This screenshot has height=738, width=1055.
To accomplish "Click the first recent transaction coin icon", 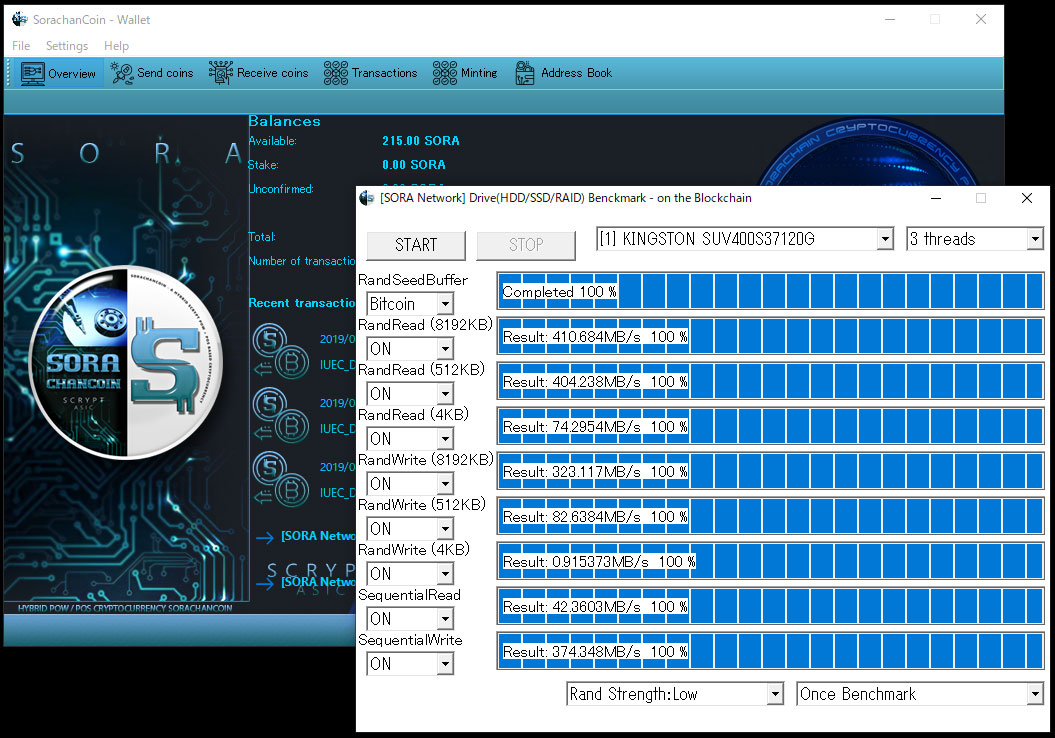I will tap(281, 351).
